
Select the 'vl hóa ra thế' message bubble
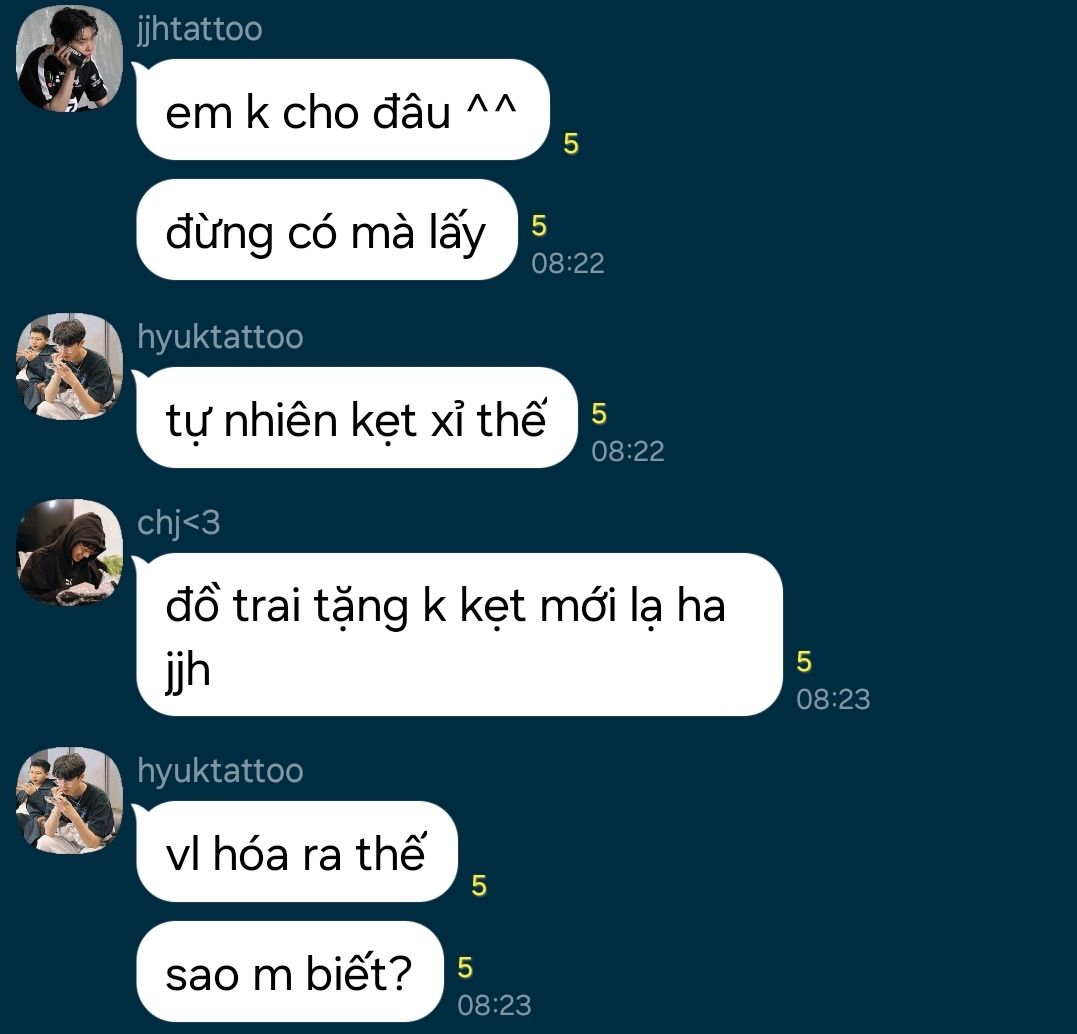(x=297, y=851)
